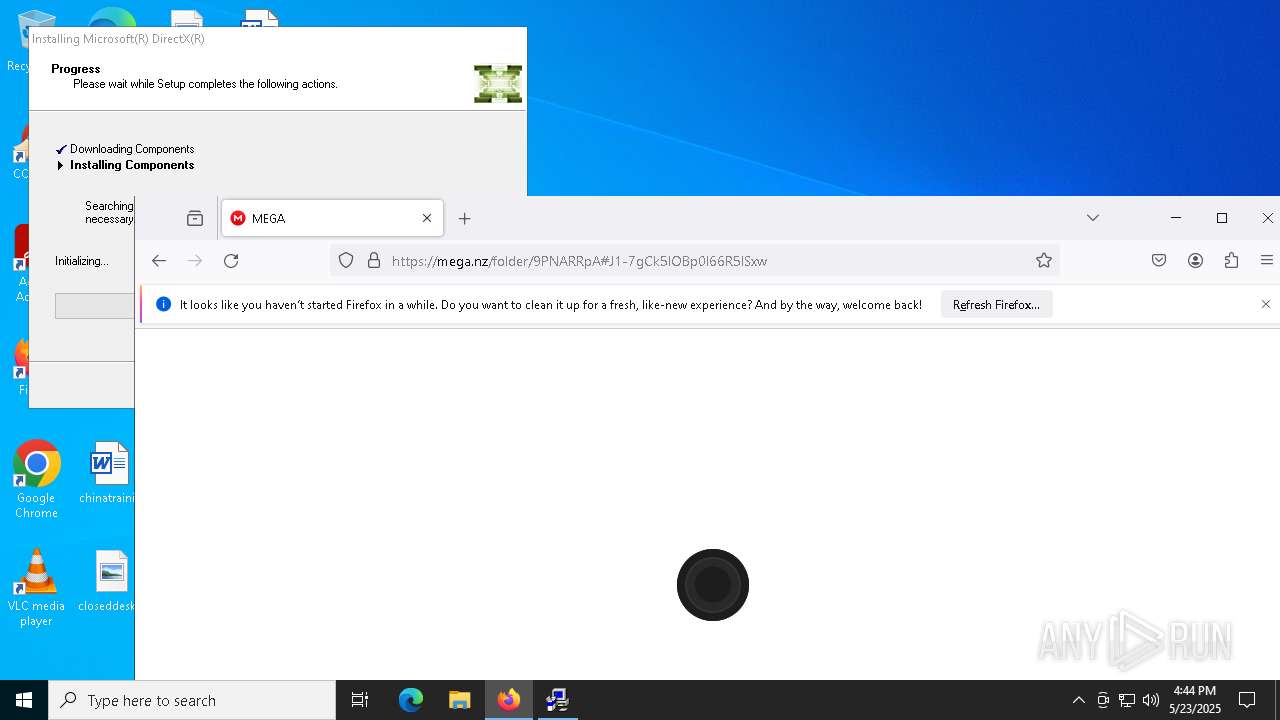The width and height of the screenshot is (1280, 720).
Task: Open the Windows Start menu
Action: tap(24, 700)
